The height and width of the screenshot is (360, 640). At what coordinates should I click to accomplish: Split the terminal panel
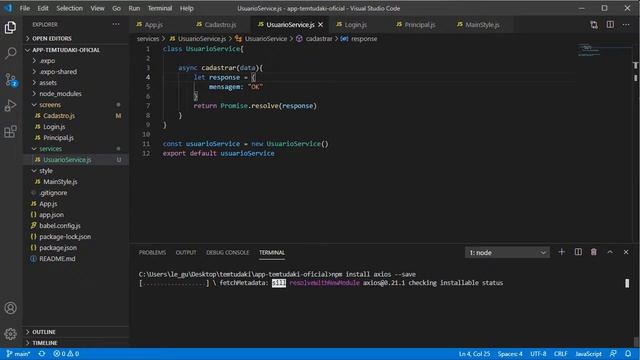[578, 252]
